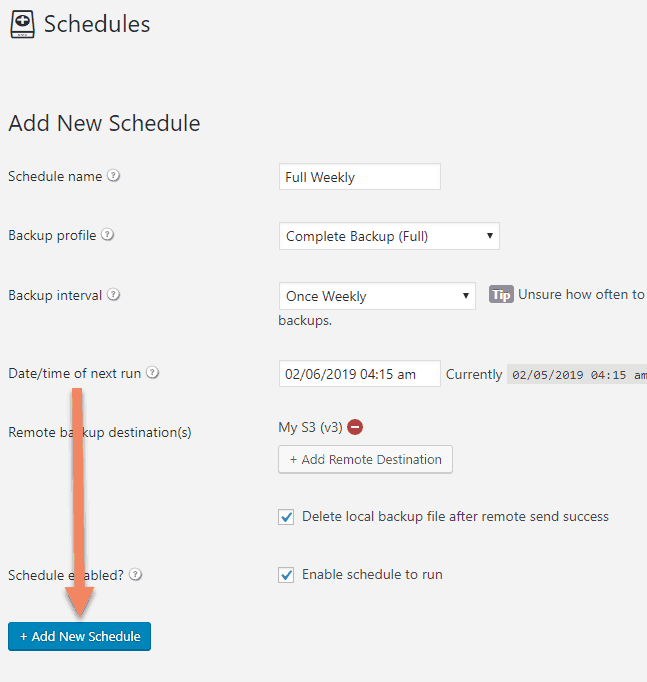Open help tip for Backup profile
Image resolution: width=647 pixels, height=682 pixels.
(107, 235)
